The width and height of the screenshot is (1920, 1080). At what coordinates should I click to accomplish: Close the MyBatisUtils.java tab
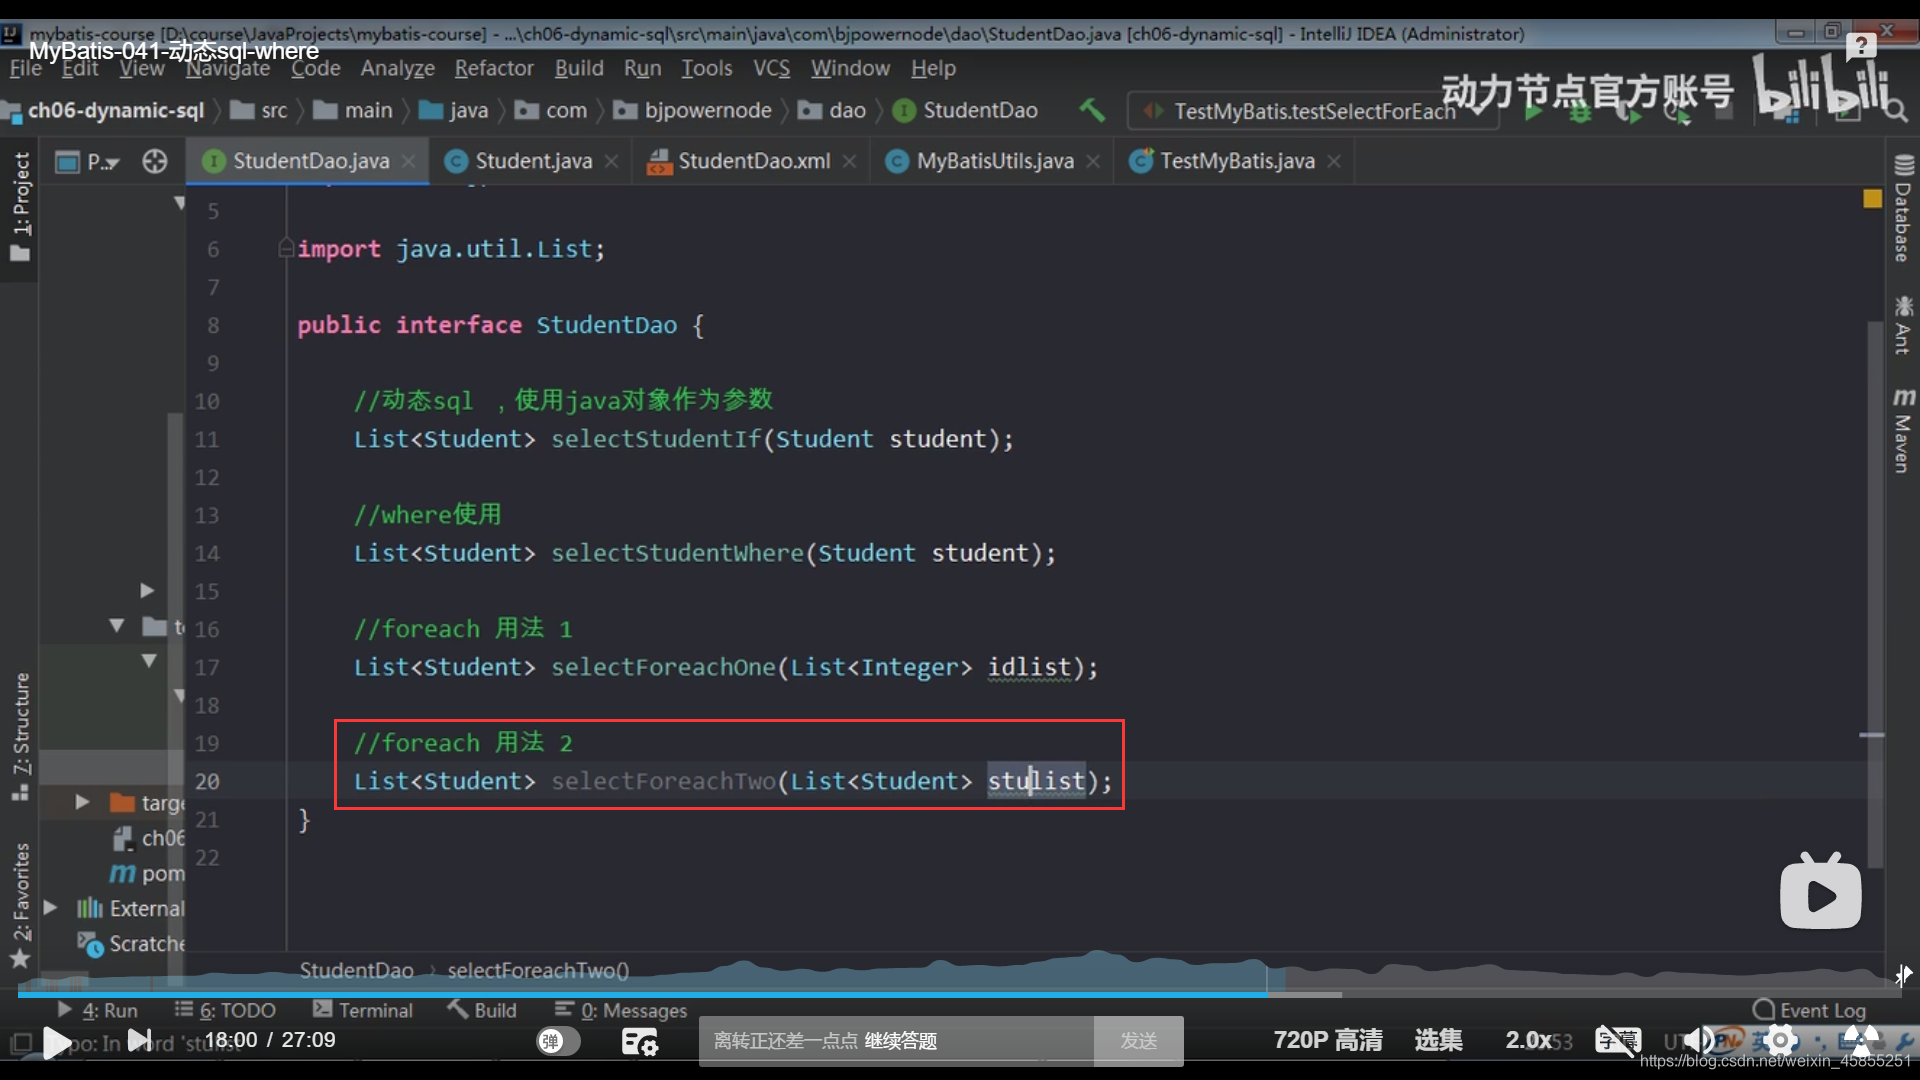point(1093,161)
